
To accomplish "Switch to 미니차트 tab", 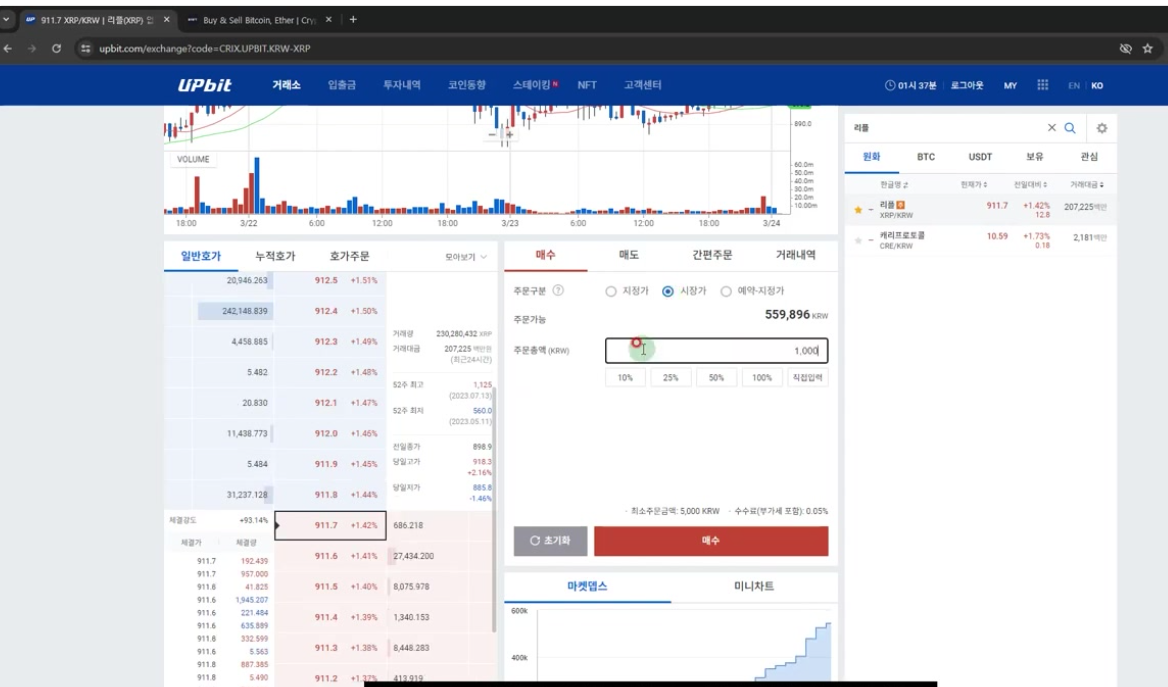I will [754, 586].
